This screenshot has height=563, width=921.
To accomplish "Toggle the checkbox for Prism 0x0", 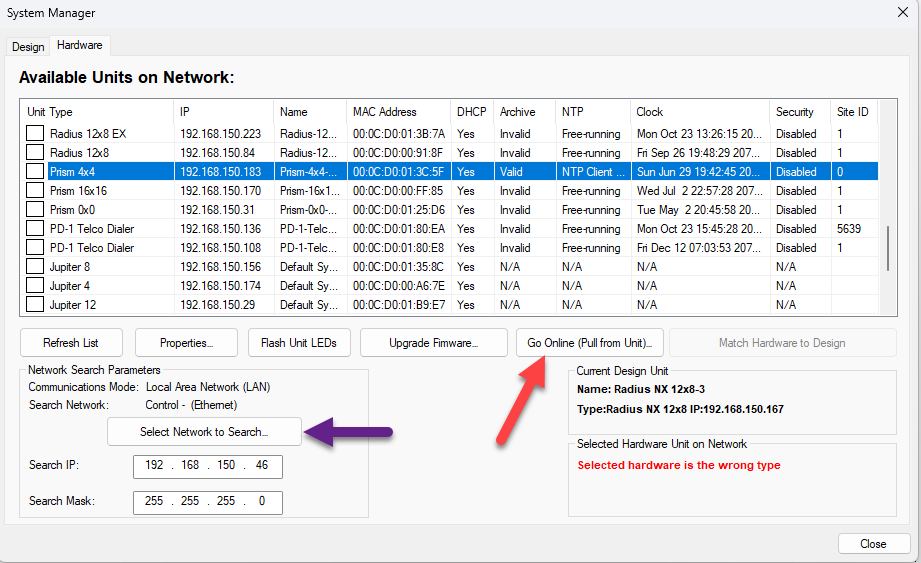I will point(35,210).
